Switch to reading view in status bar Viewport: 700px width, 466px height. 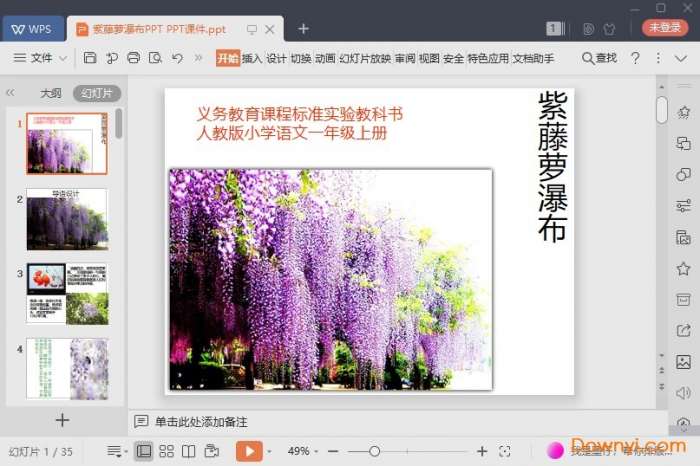pos(188,451)
